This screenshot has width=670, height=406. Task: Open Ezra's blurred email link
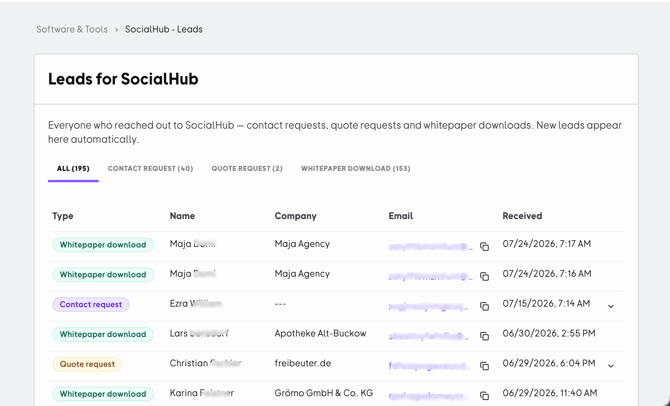[429, 306]
